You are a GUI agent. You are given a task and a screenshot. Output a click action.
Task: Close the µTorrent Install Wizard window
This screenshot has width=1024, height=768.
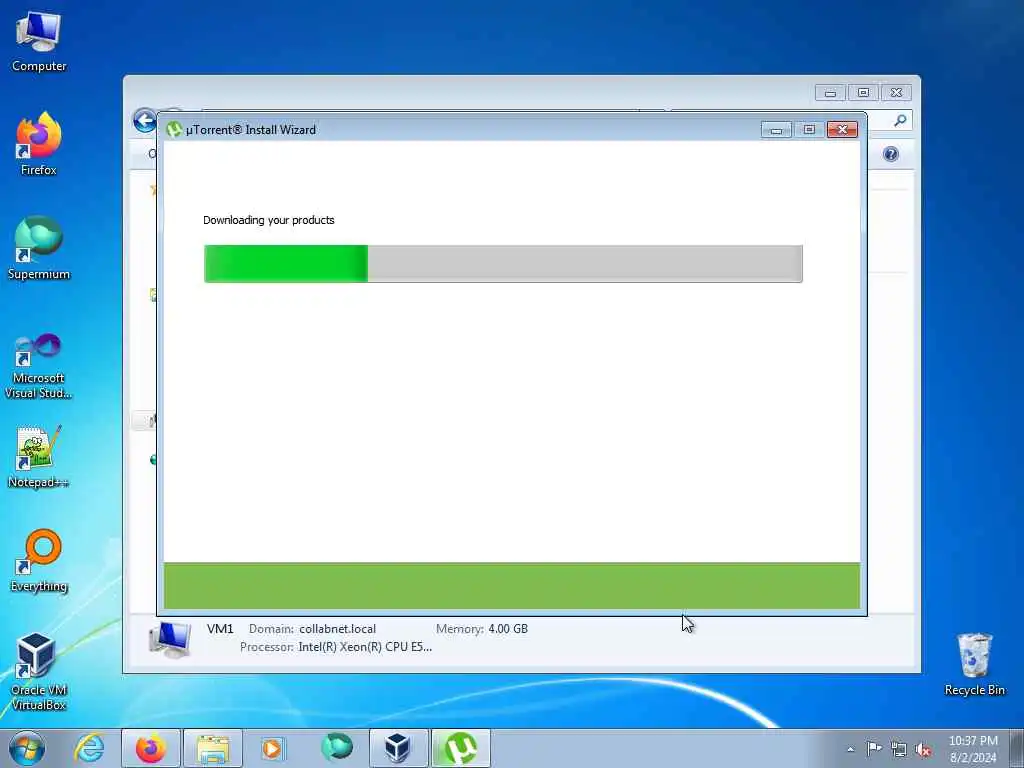(842, 130)
